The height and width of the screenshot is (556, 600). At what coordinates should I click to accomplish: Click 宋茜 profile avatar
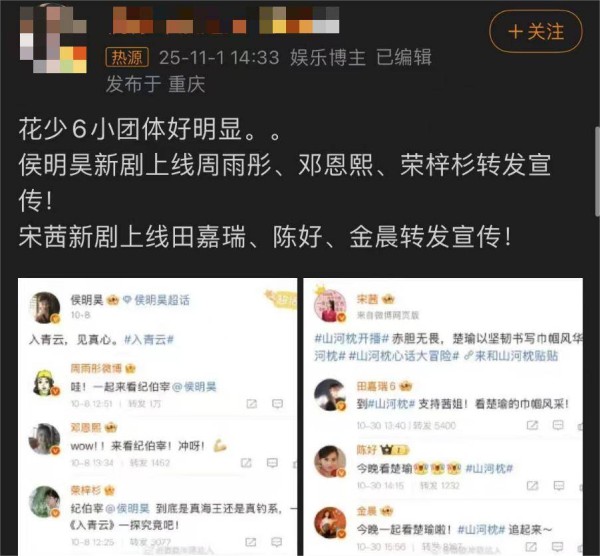[330, 306]
